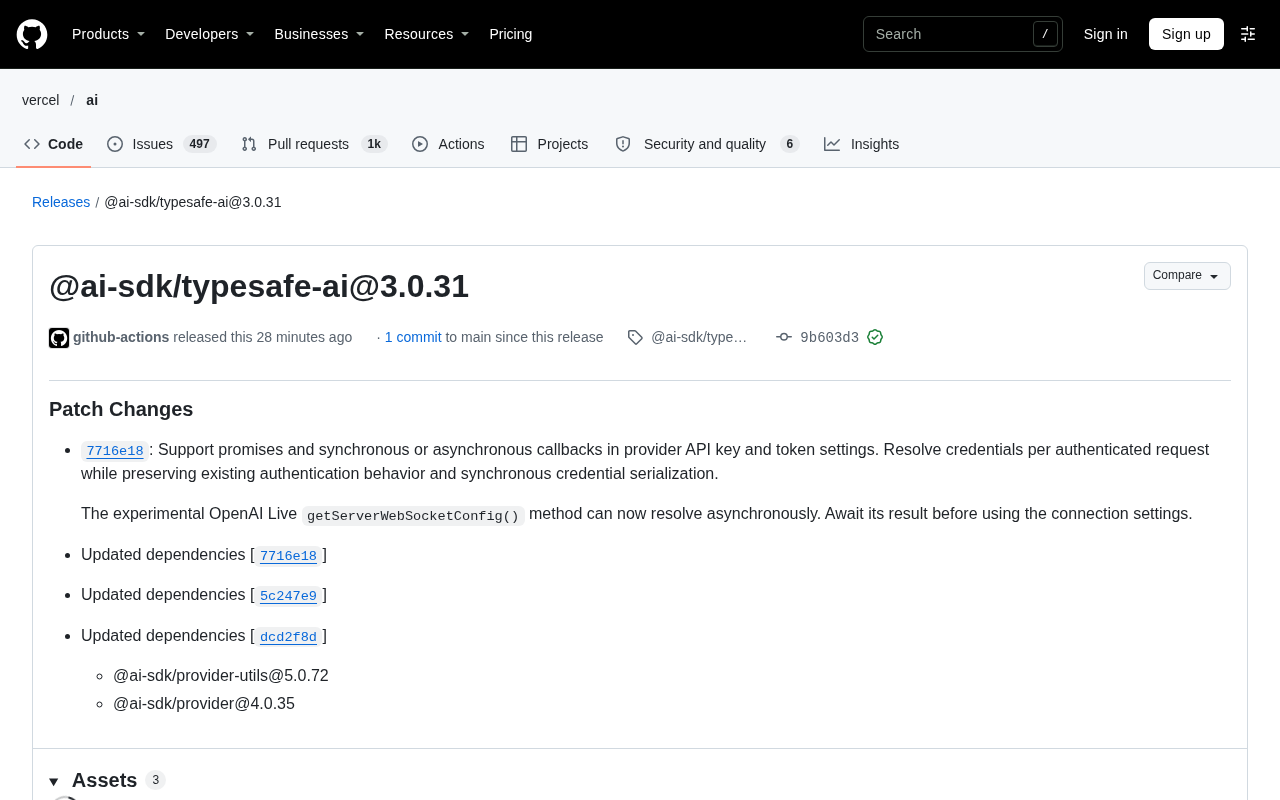Open the 5c247e9 commit link
1280x800 pixels.
pyautogui.click(x=288, y=596)
